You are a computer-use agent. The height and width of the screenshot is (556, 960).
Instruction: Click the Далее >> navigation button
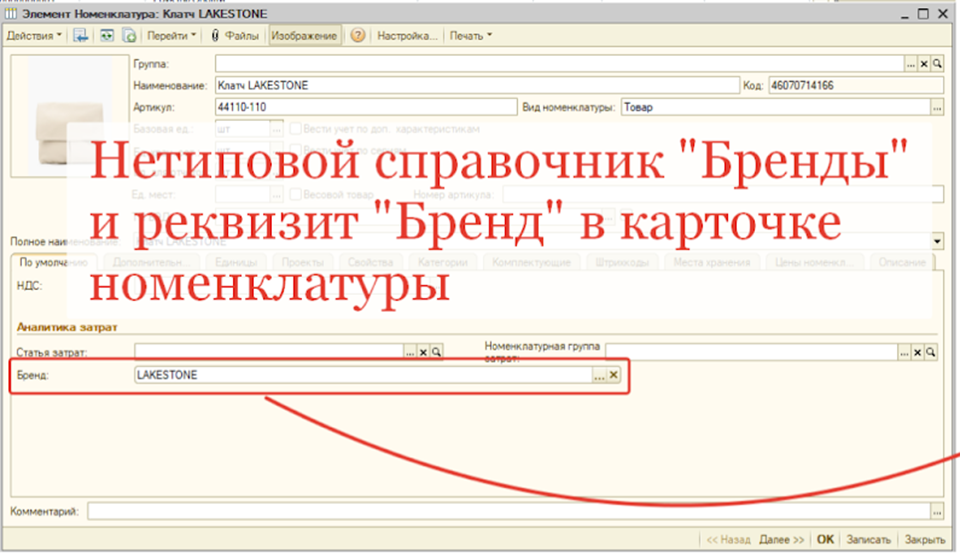pyautogui.click(x=782, y=539)
